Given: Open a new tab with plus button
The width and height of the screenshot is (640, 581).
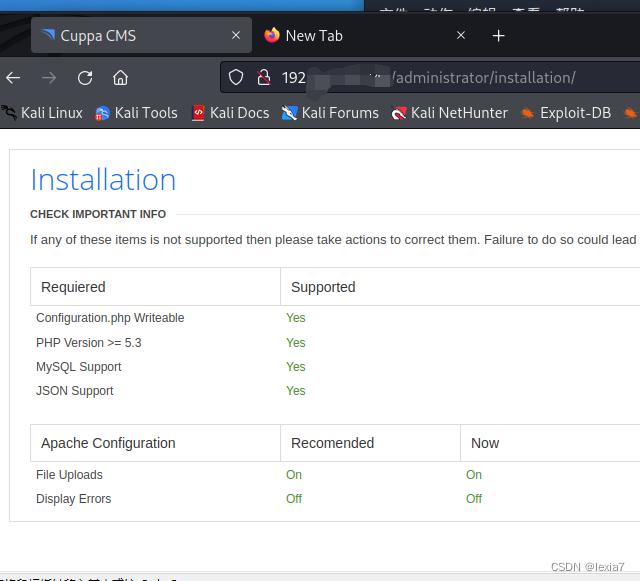Looking at the screenshot, I should 498,36.
